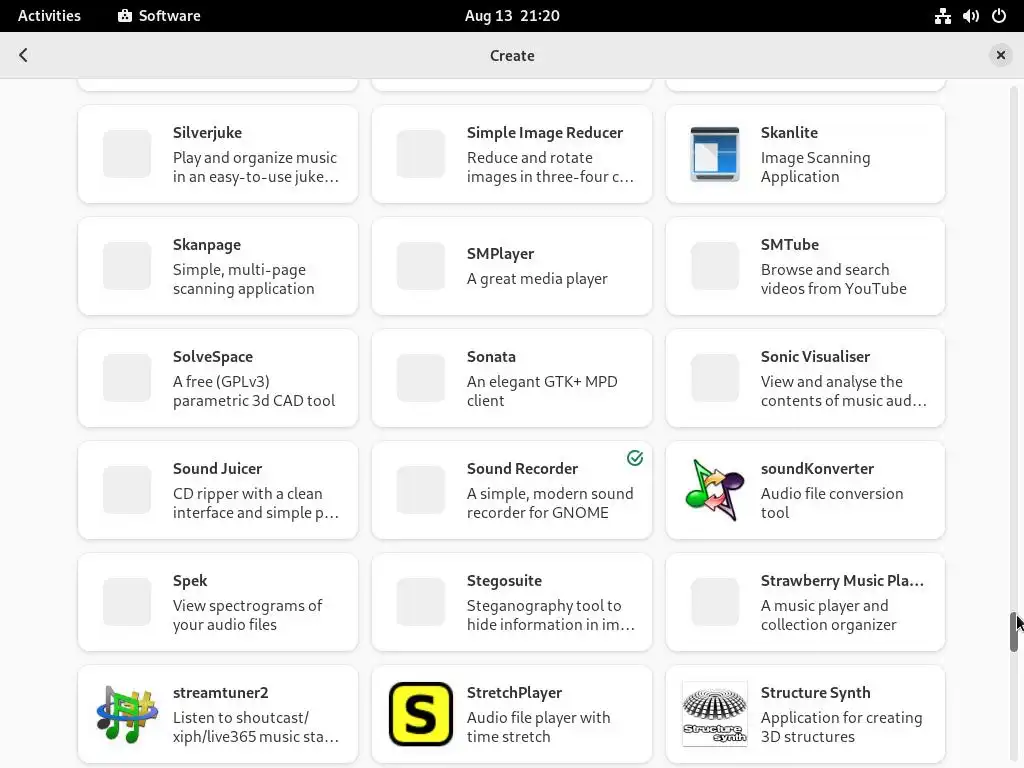Image resolution: width=1024 pixels, height=768 pixels.
Task: Click the vertical scrollbar thumb
Action: (x=1014, y=632)
